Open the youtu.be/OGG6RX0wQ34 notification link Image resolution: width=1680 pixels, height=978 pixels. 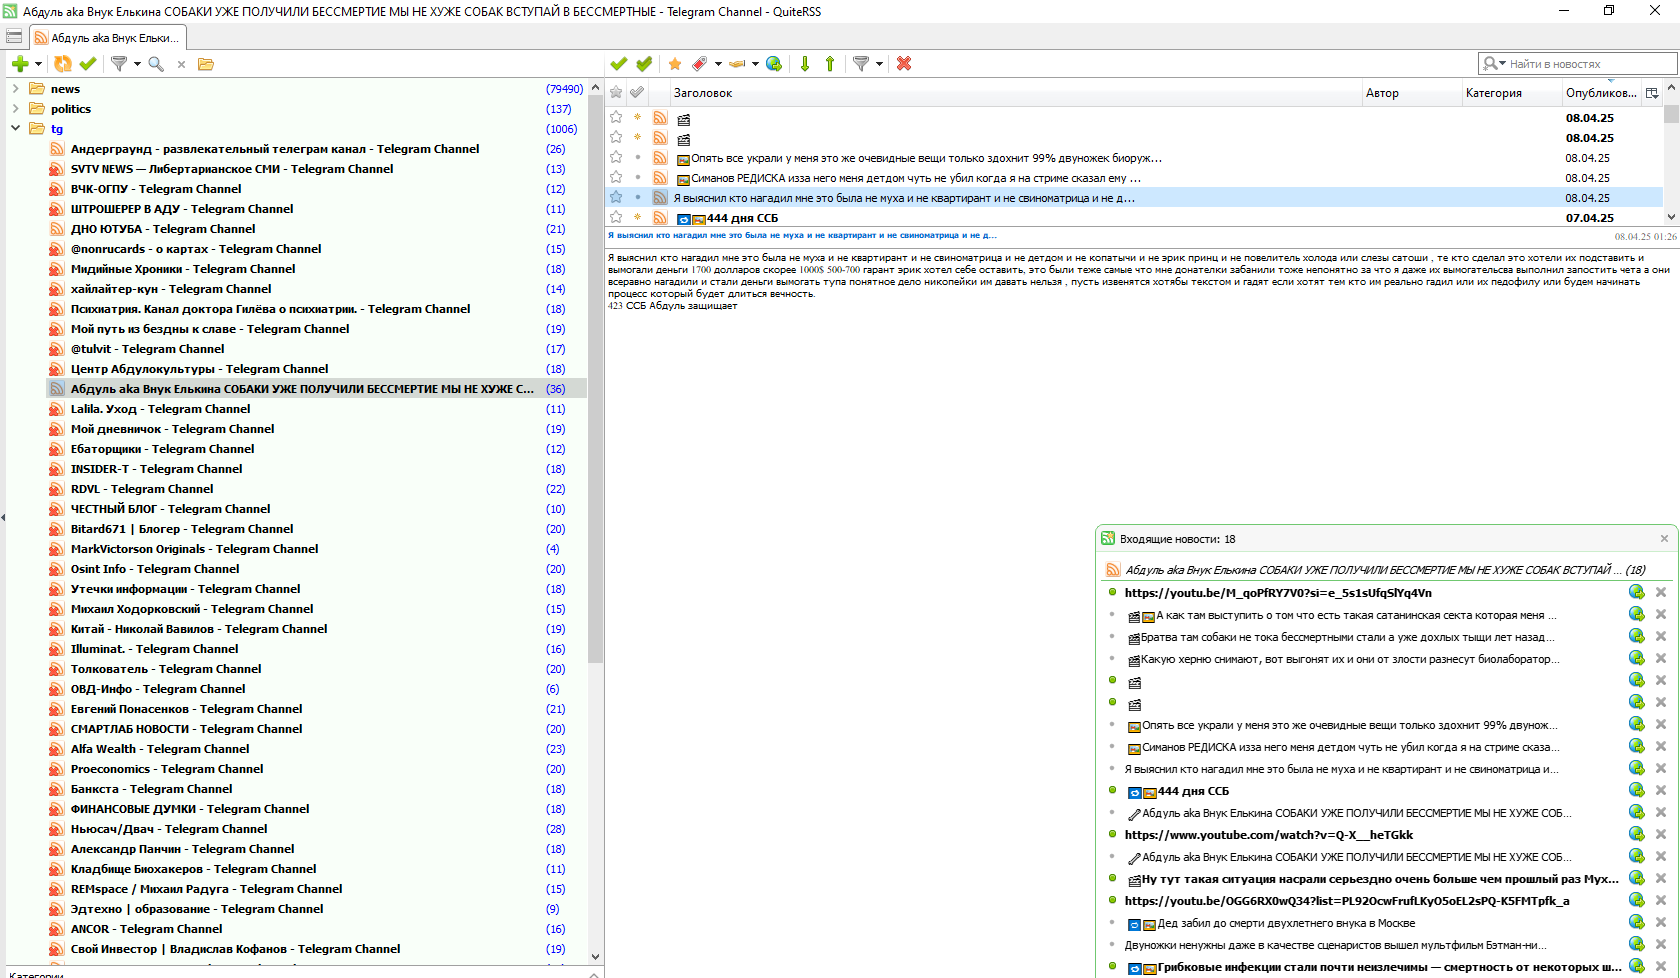point(1347,901)
